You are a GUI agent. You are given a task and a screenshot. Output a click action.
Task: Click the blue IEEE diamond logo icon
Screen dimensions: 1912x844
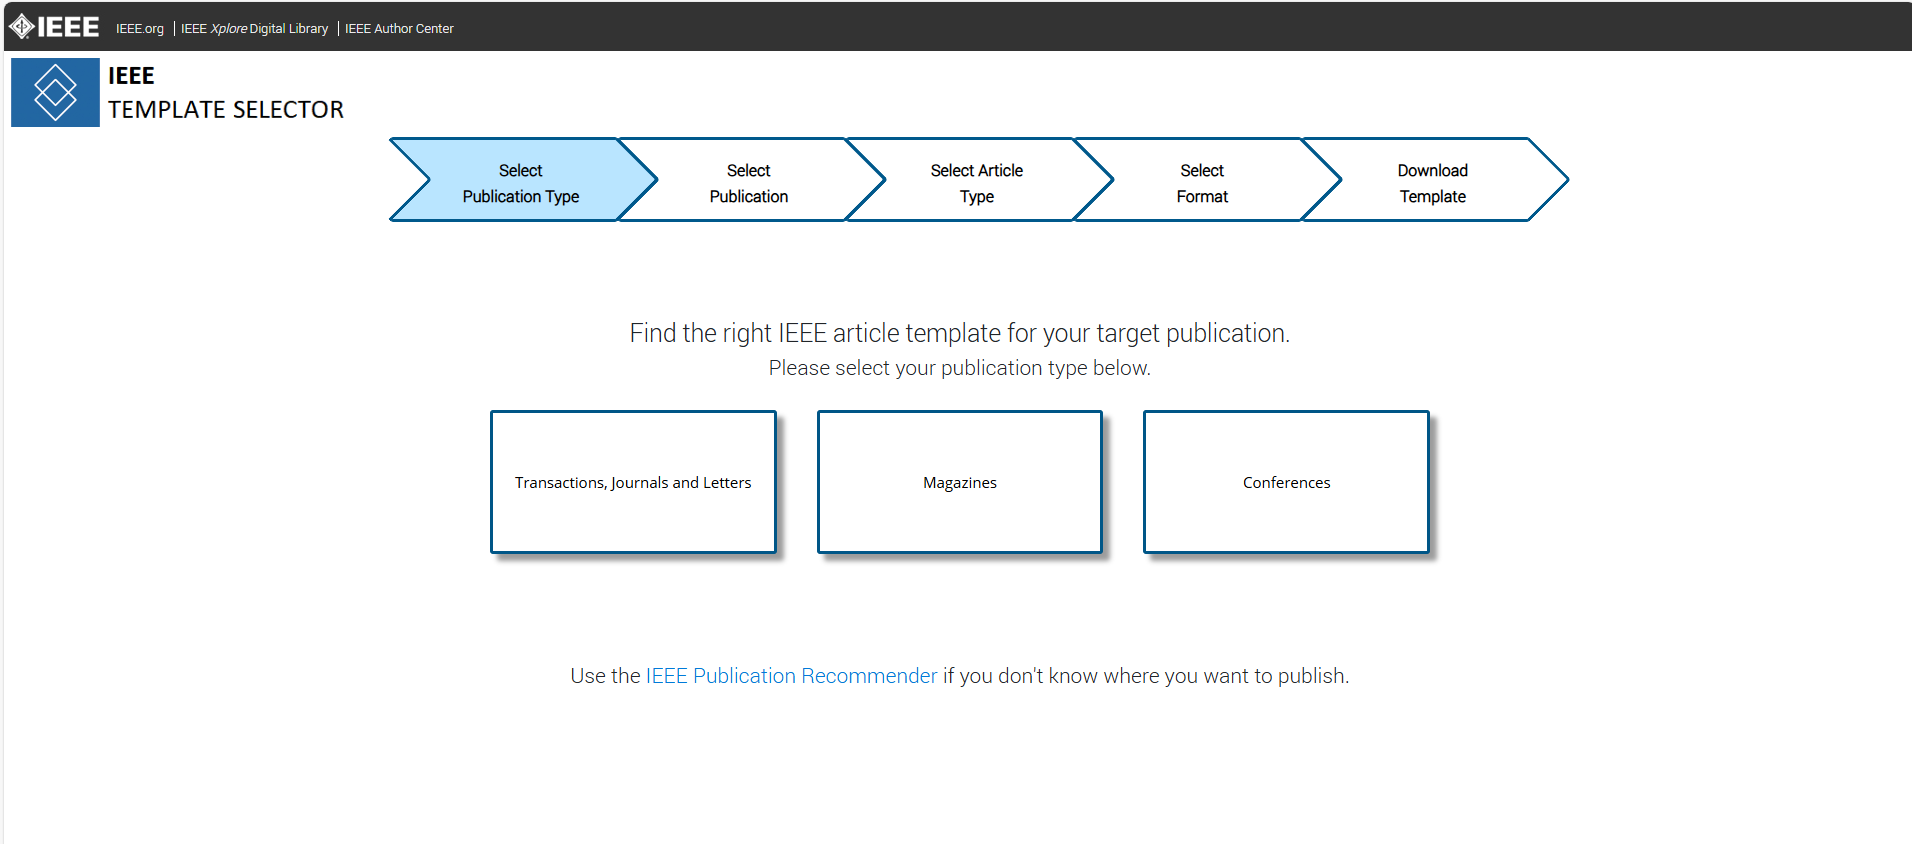click(x=55, y=92)
